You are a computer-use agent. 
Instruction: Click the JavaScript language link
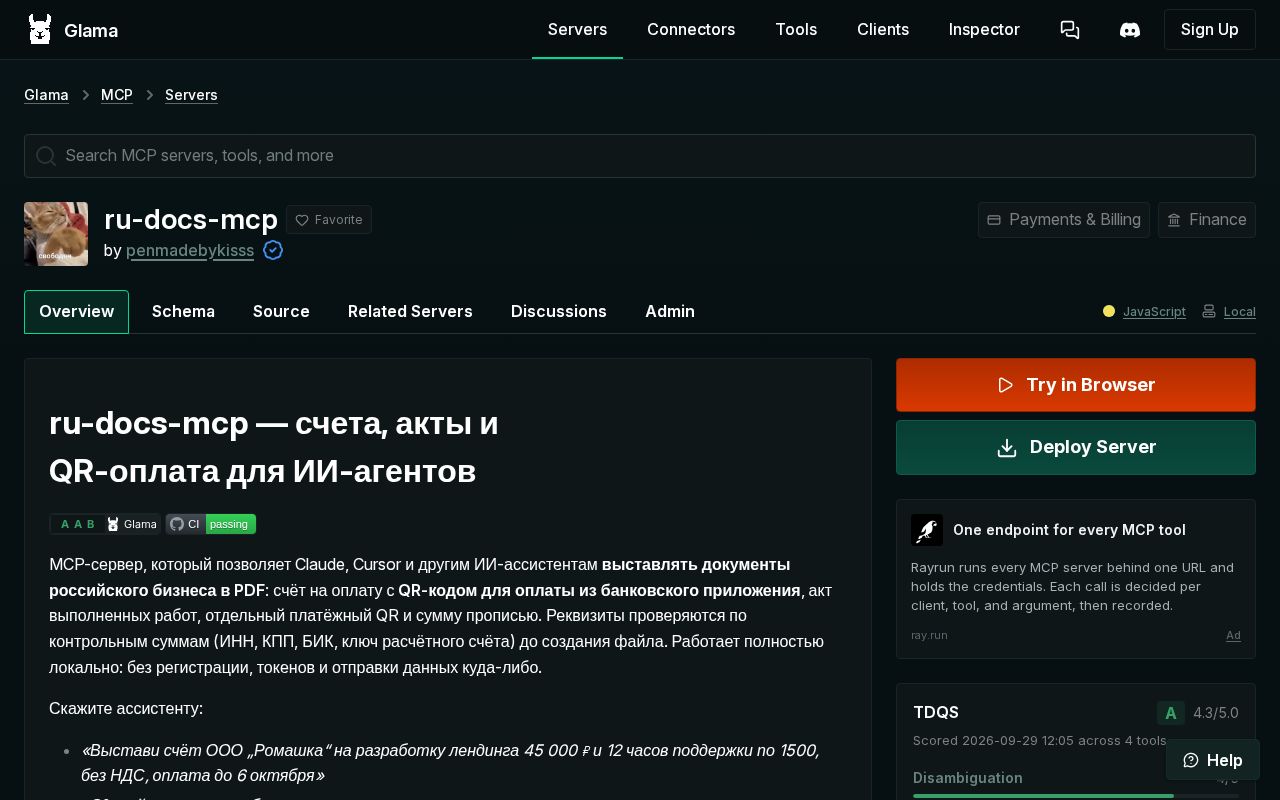point(1154,312)
